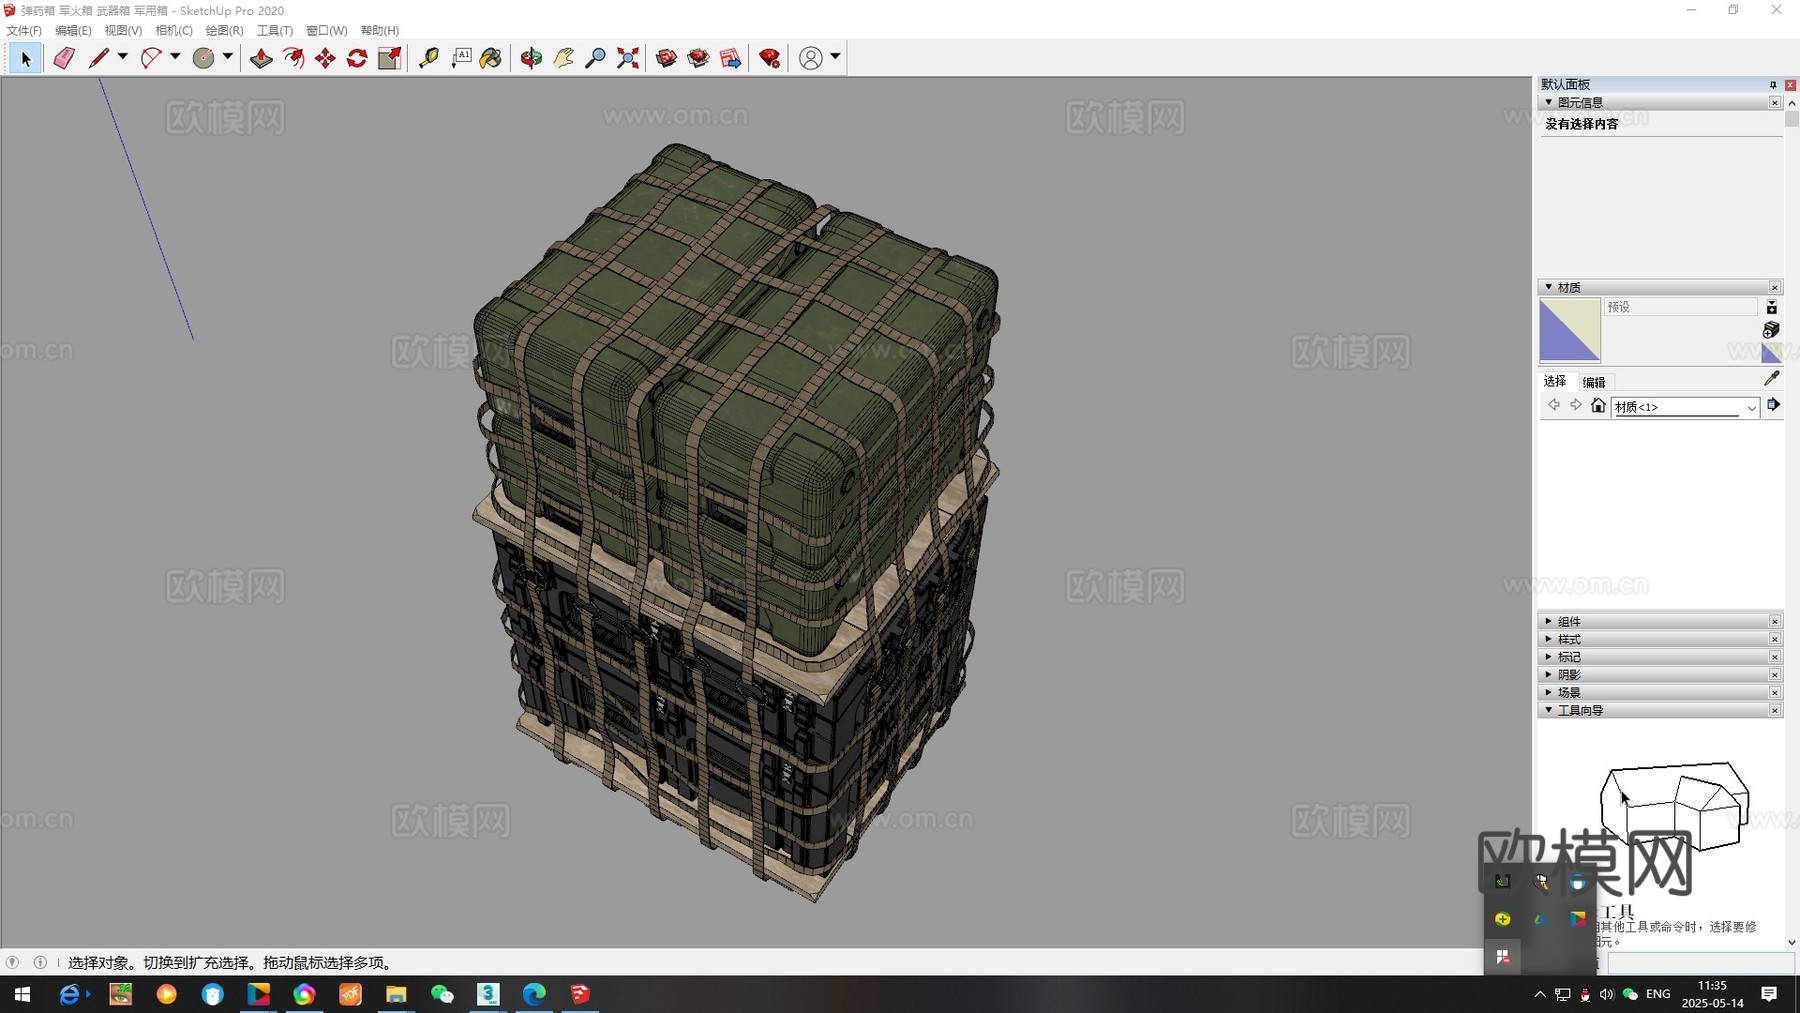This screenshot has width=1800, height=1013.
Task: Pick the Scale tool
Action: point(390,59)
